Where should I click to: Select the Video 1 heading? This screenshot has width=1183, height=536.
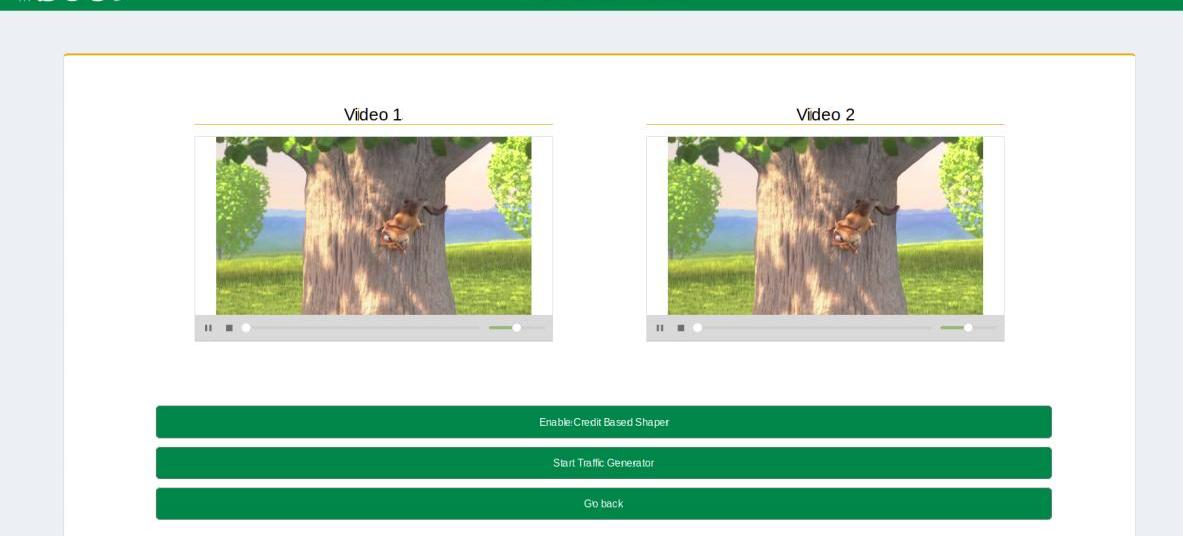[373, 115]
